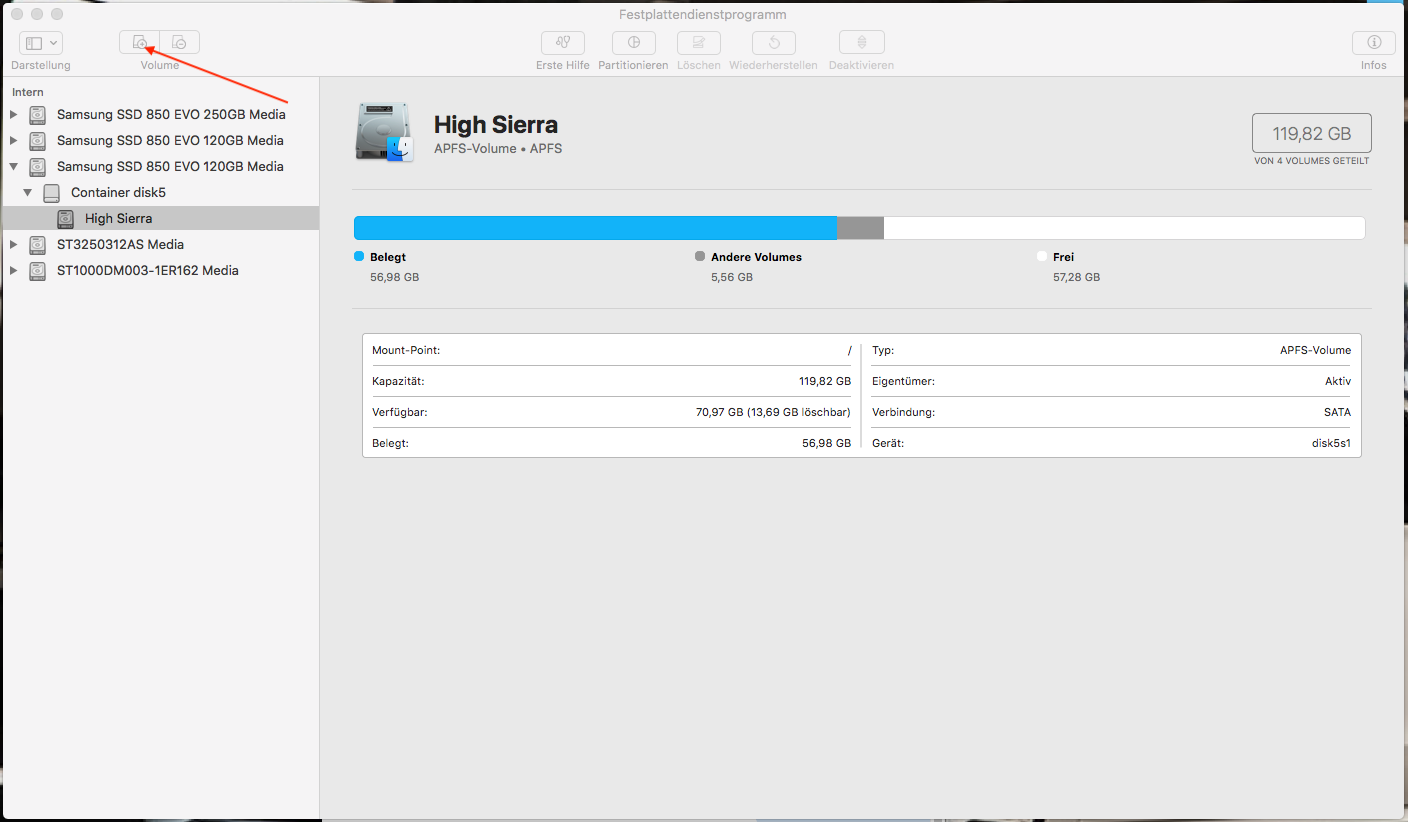This screenshot has height=822, width=1408.
Task: Click the "High Sierra" heading in the main pane
Action: click(496, 125)
